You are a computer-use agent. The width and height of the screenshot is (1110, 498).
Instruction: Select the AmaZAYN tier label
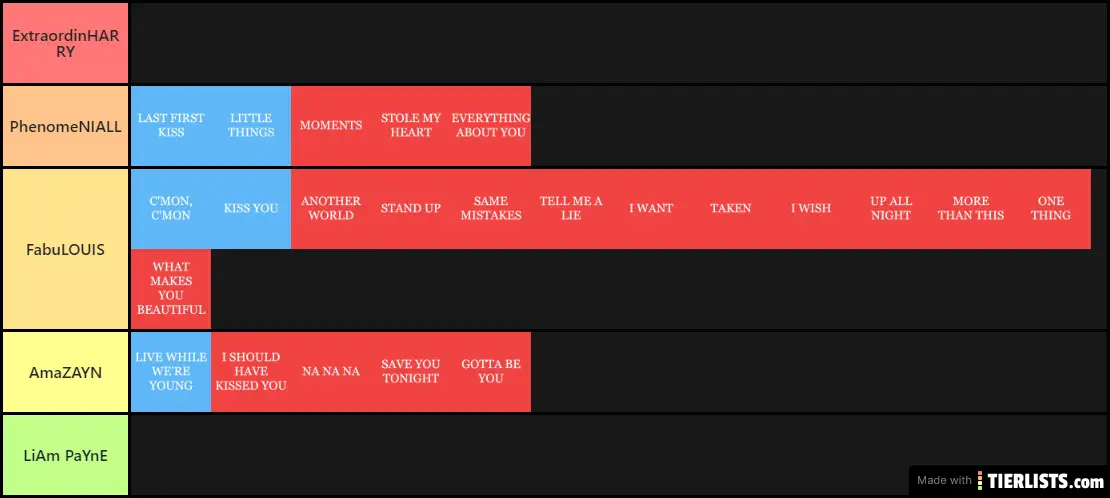tap(66, 372)
